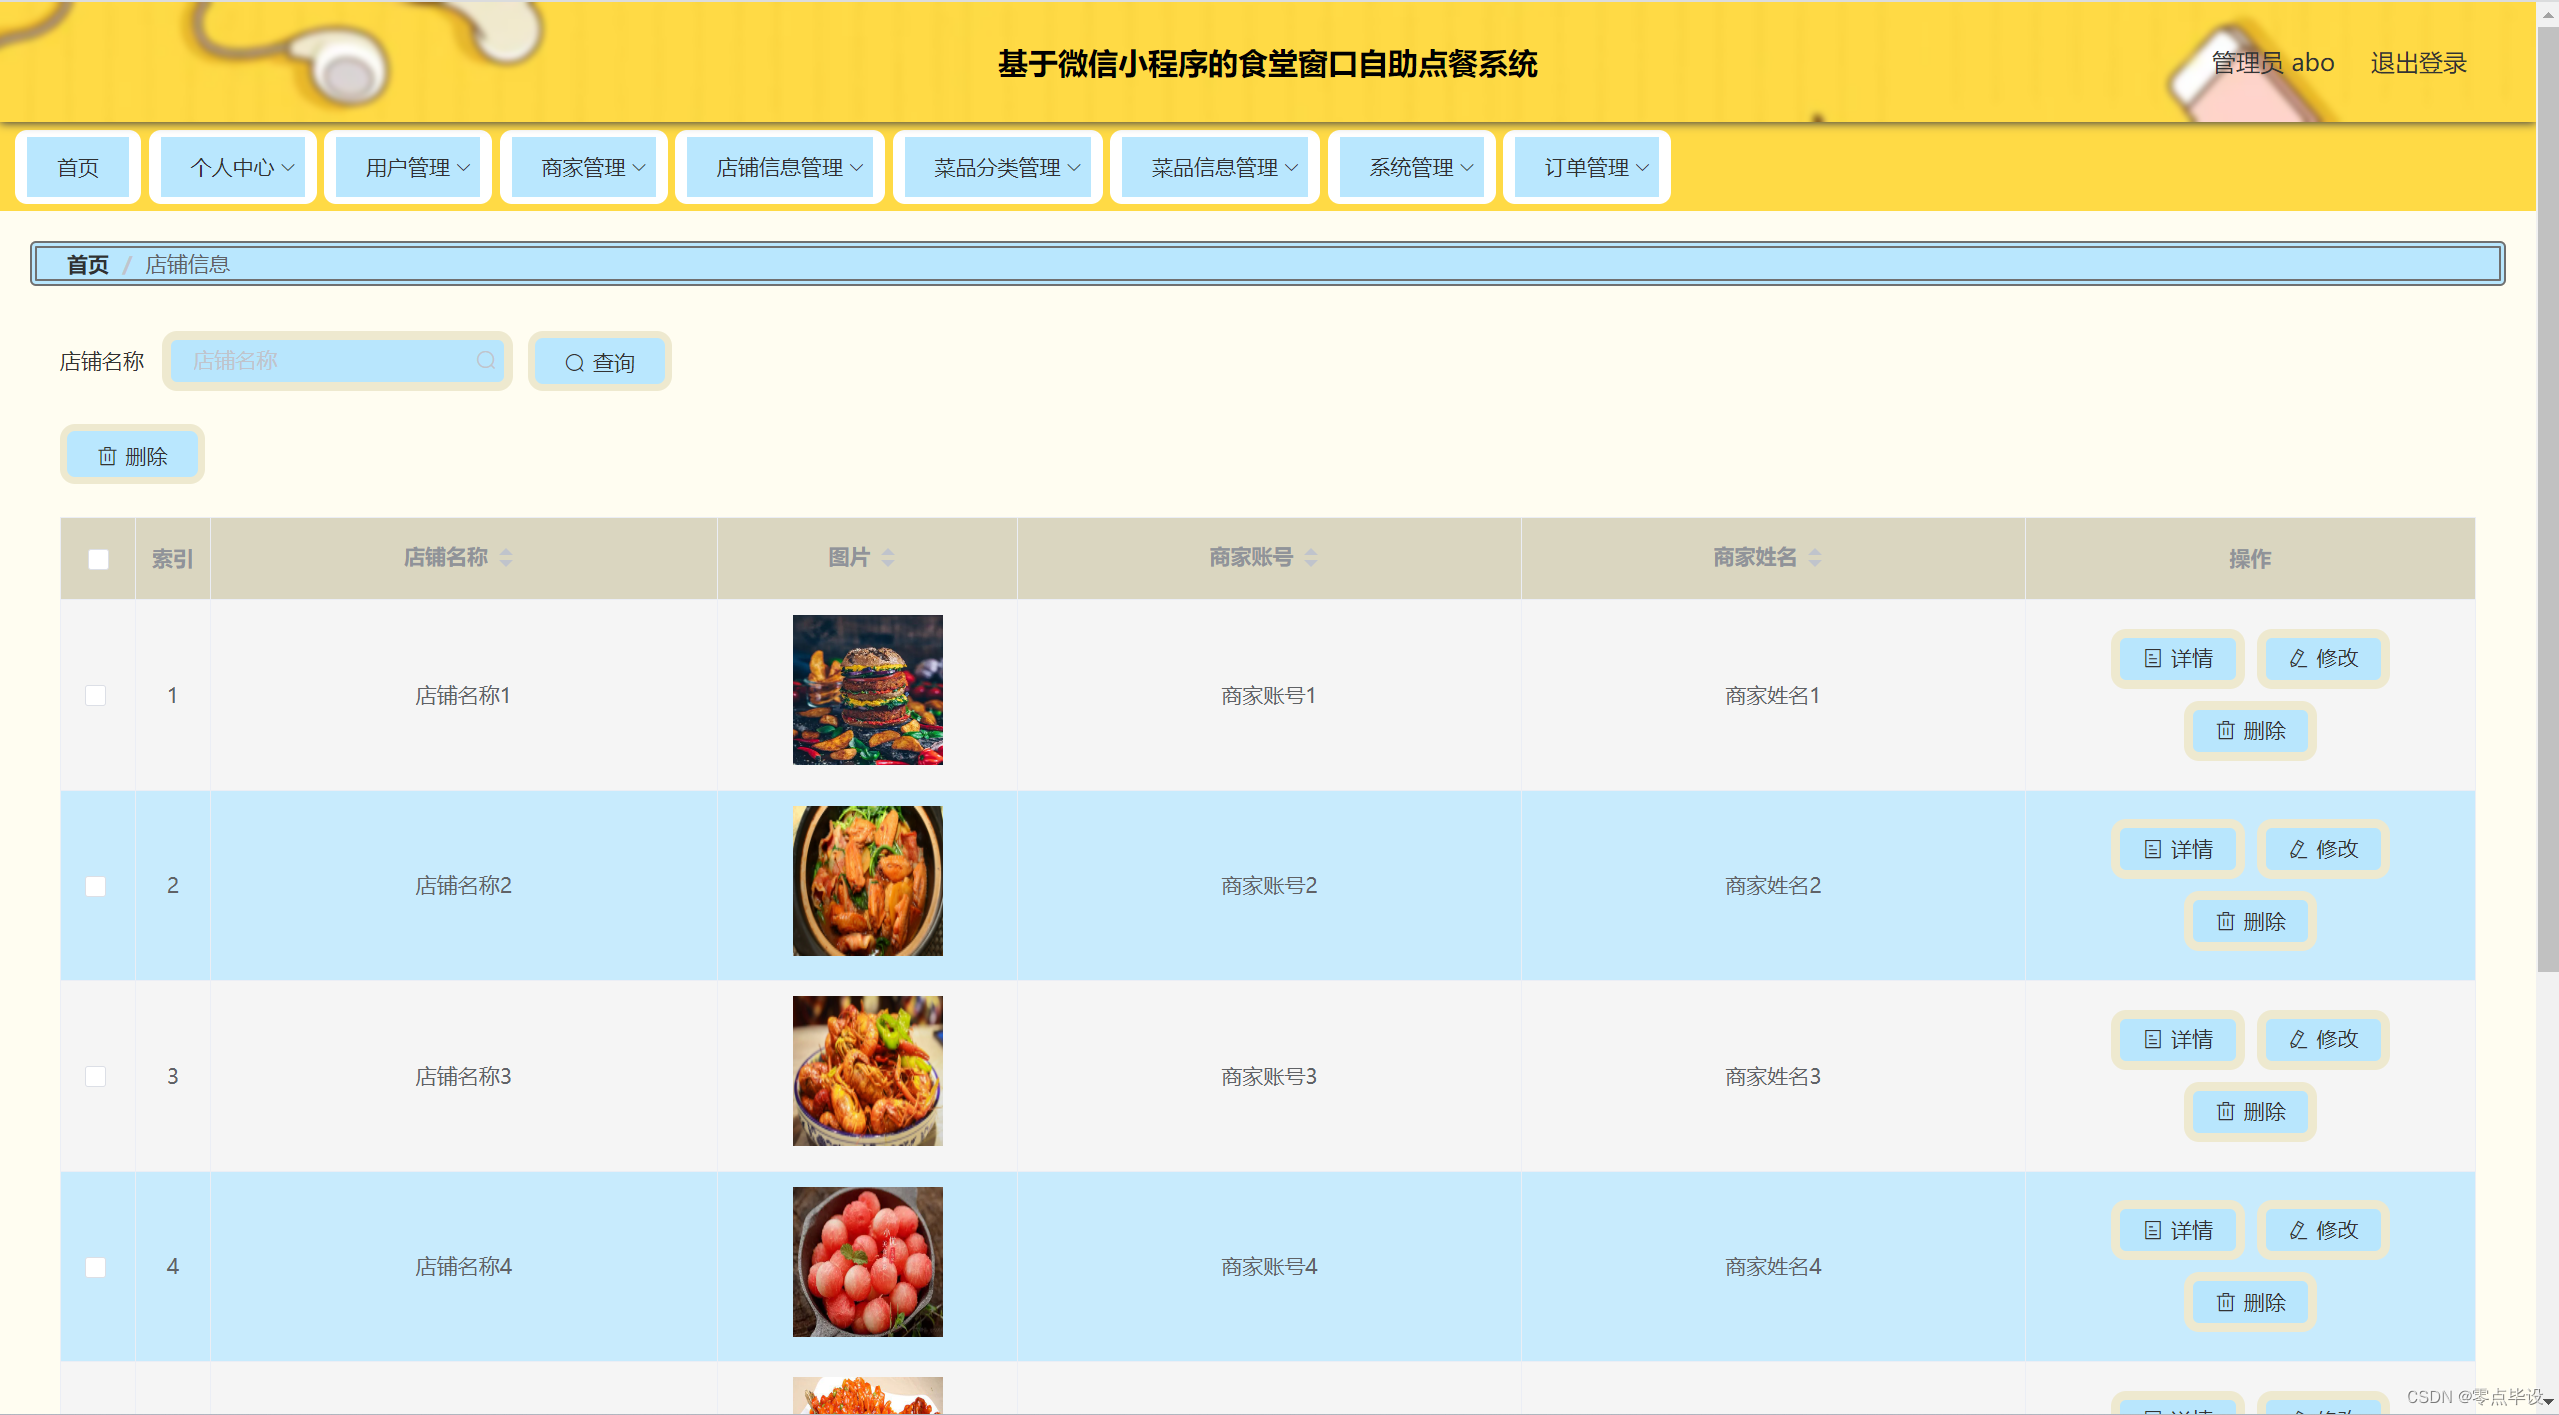The height and width of the screenshot is (1415, 2559).
Task: Click the 修改 pencil icon for row 2
Action: click(2298, 849)
